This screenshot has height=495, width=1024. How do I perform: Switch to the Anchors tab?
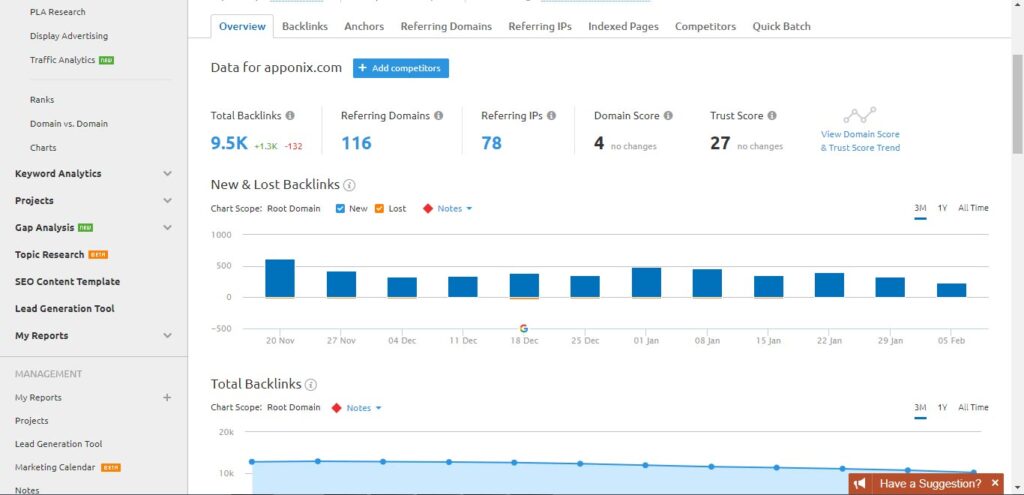click(364, 27)
